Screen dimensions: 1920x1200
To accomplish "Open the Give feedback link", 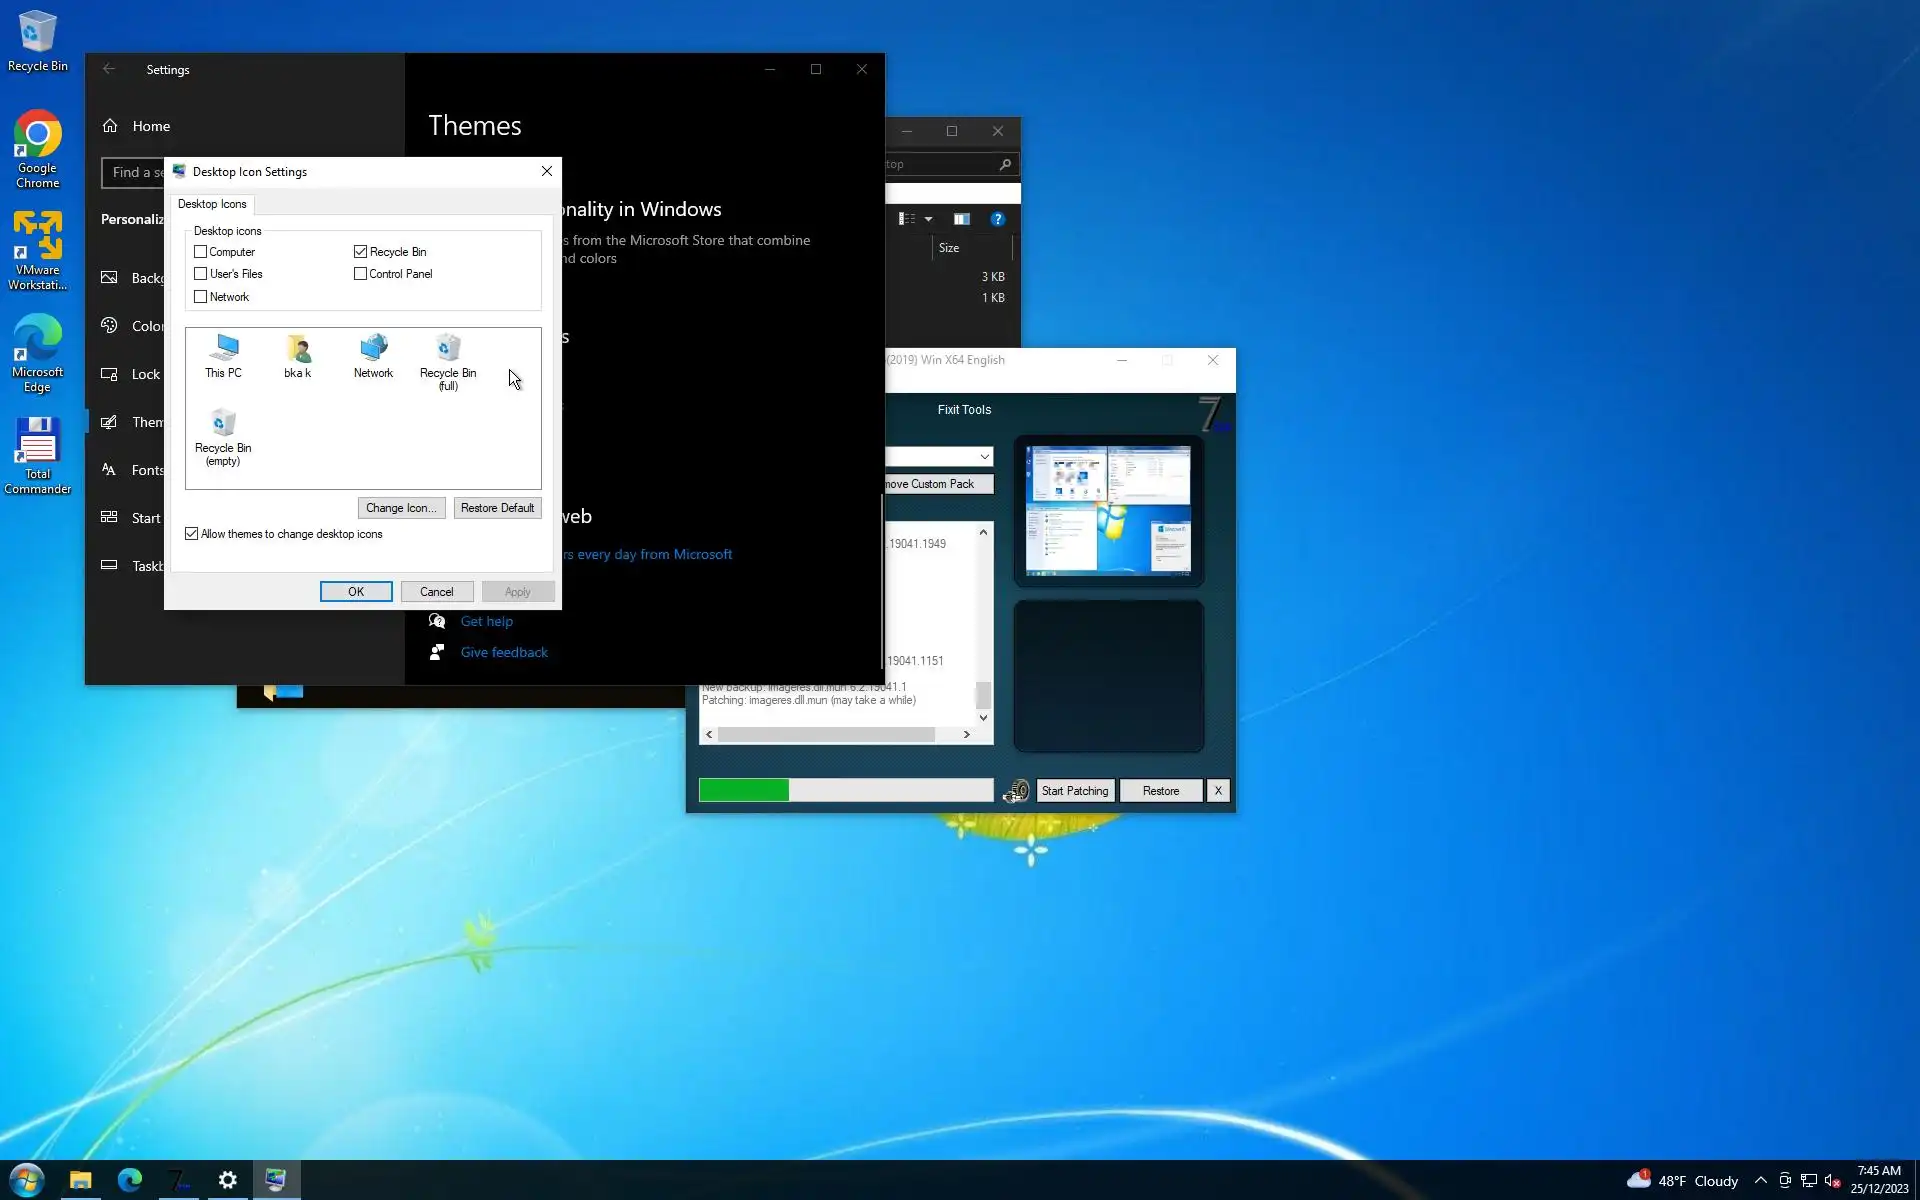I will pos(504,652).
